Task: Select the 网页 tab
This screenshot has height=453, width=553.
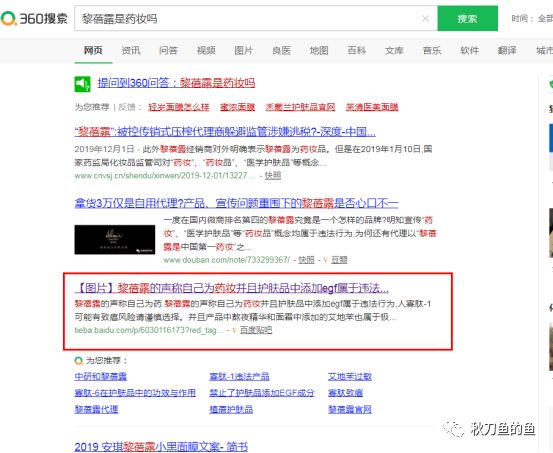Action: pyautogui.click(x=93, y=50)
